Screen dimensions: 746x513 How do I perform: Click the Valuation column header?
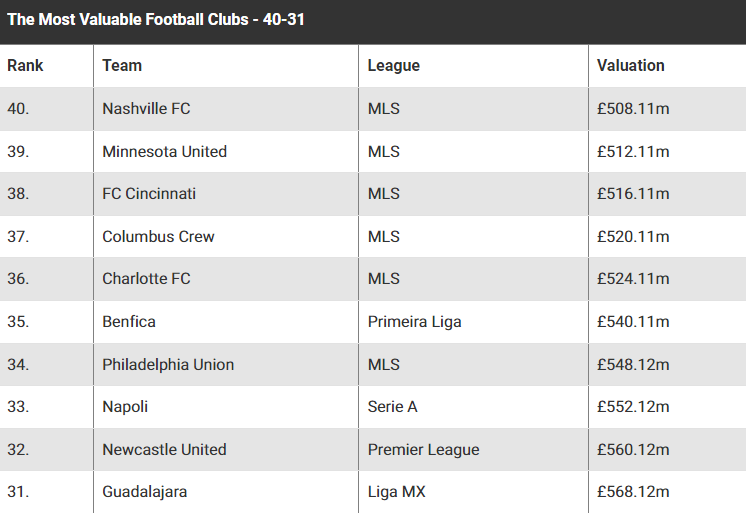tap(630, 65)
